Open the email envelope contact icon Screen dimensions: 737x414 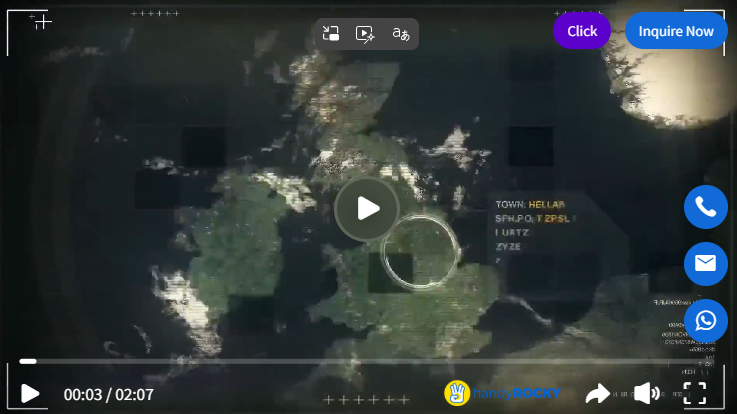click(705, 264)
